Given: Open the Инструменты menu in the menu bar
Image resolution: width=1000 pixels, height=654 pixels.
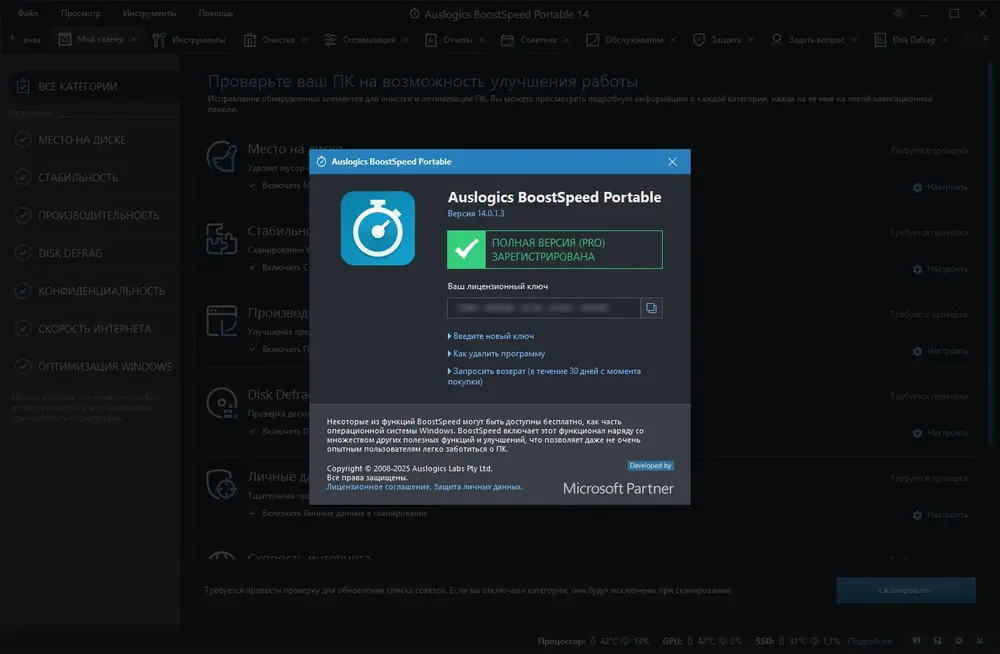Looking at the screenshot, I should pos(149,13).
